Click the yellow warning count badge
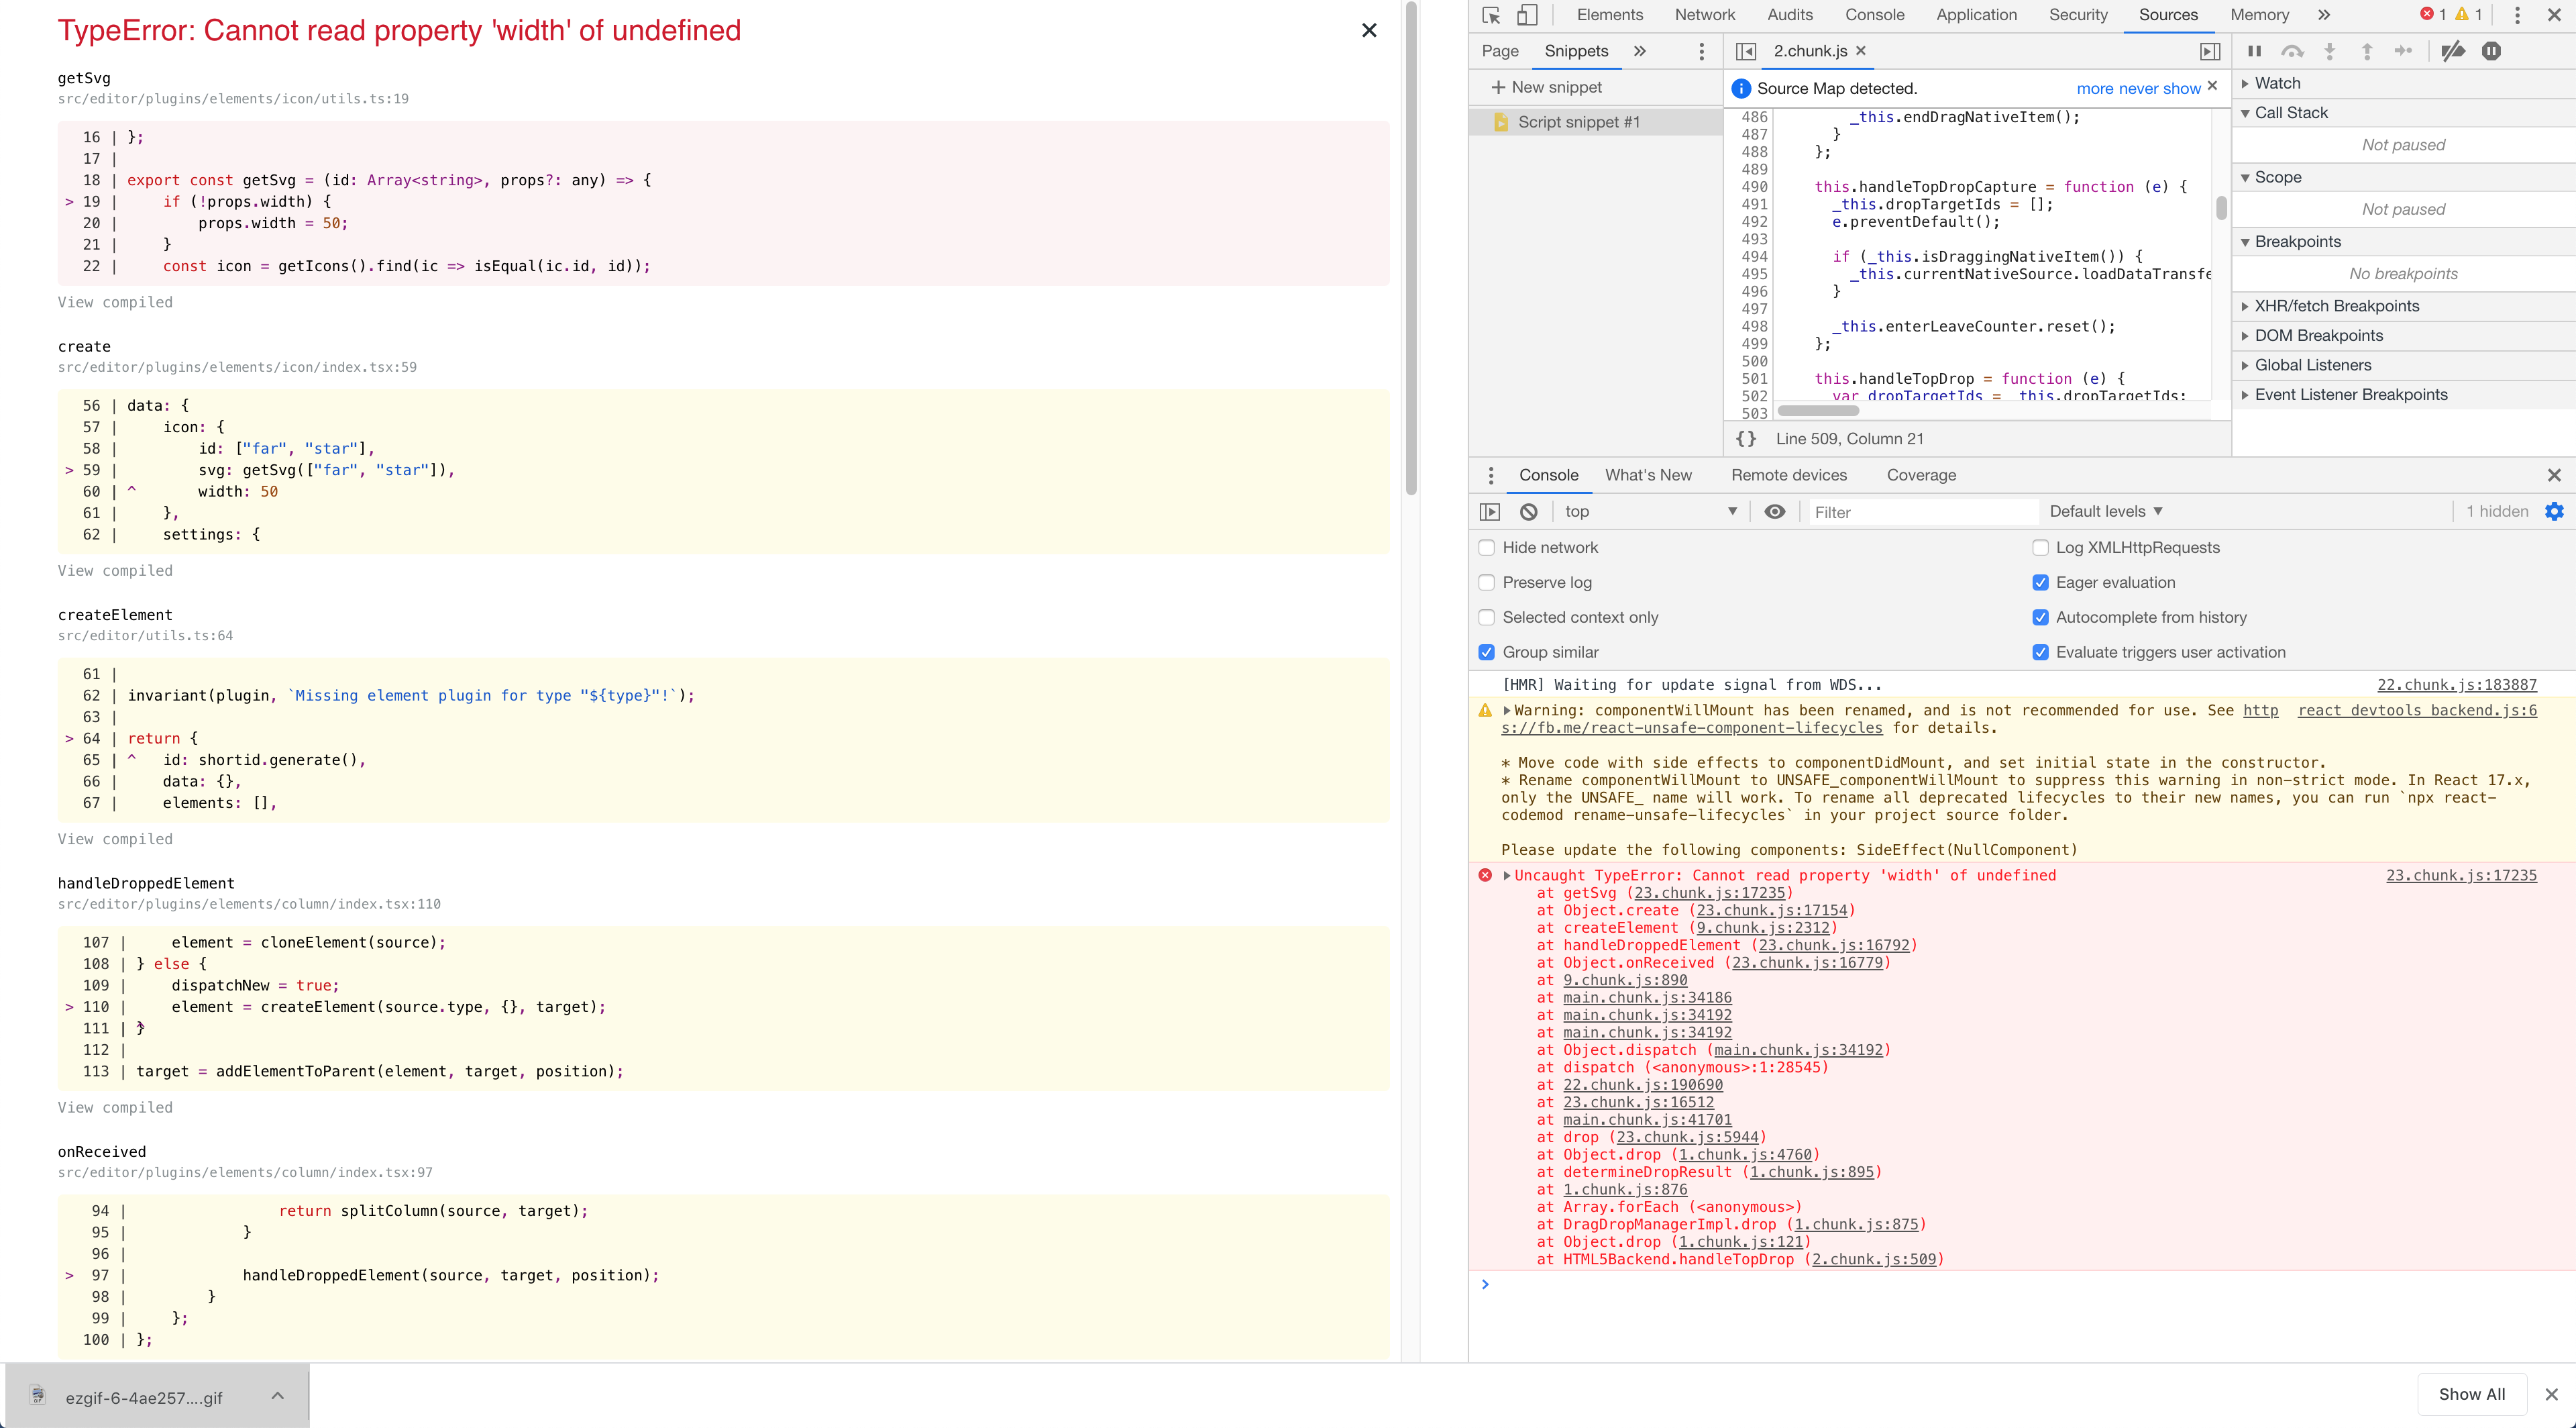This screenshot has width=2576, height=1428. point(2468,15)
